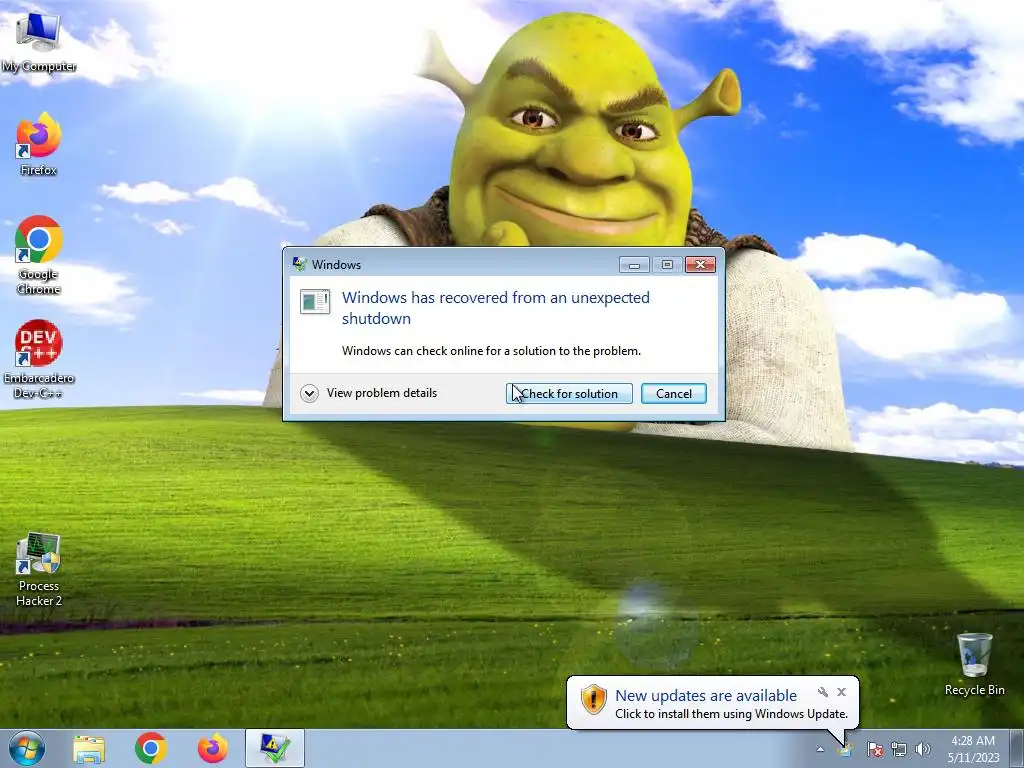Screen dimensions: 1024x768
Task: Click the dialog's maximize button
Action: tap(667, 264)
